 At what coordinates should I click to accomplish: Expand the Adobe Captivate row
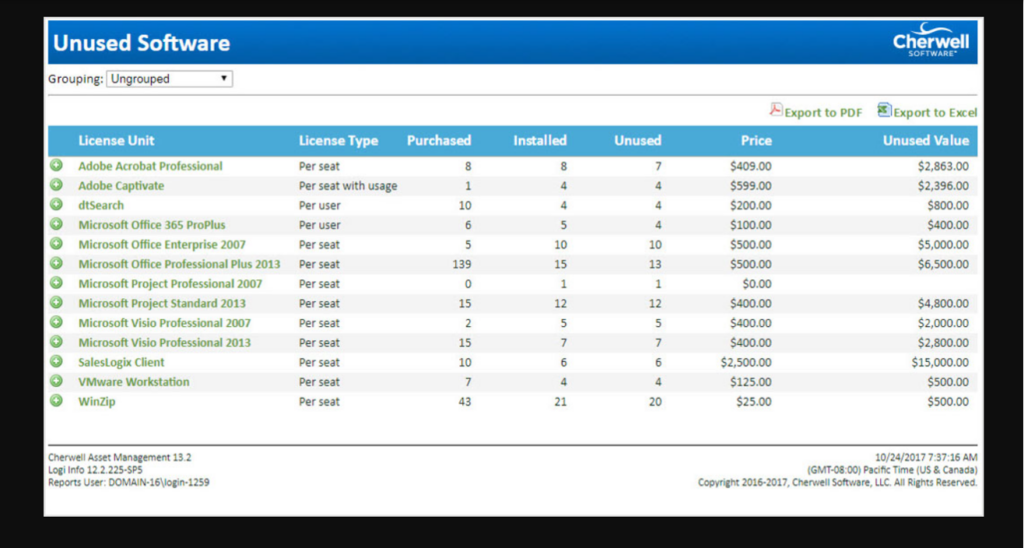click(x=56, y=185)
